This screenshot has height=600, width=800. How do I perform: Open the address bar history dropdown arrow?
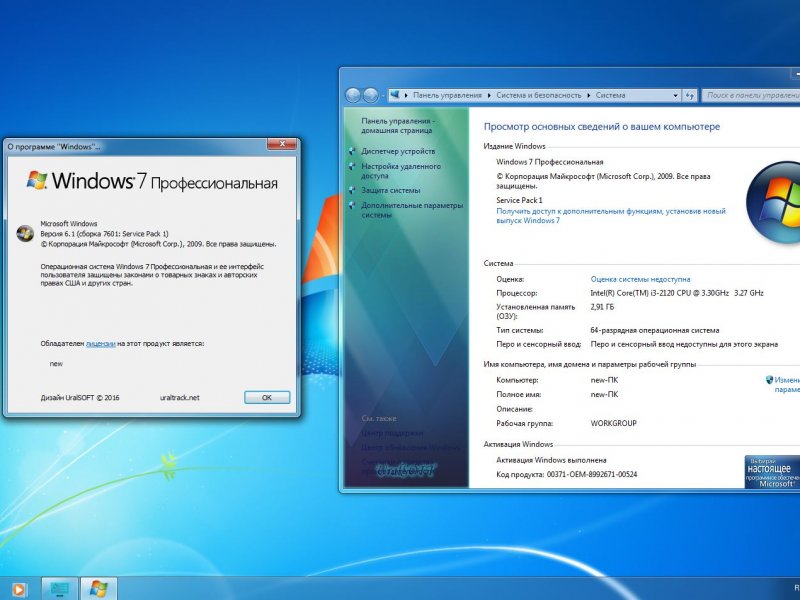tap(676, 95)
